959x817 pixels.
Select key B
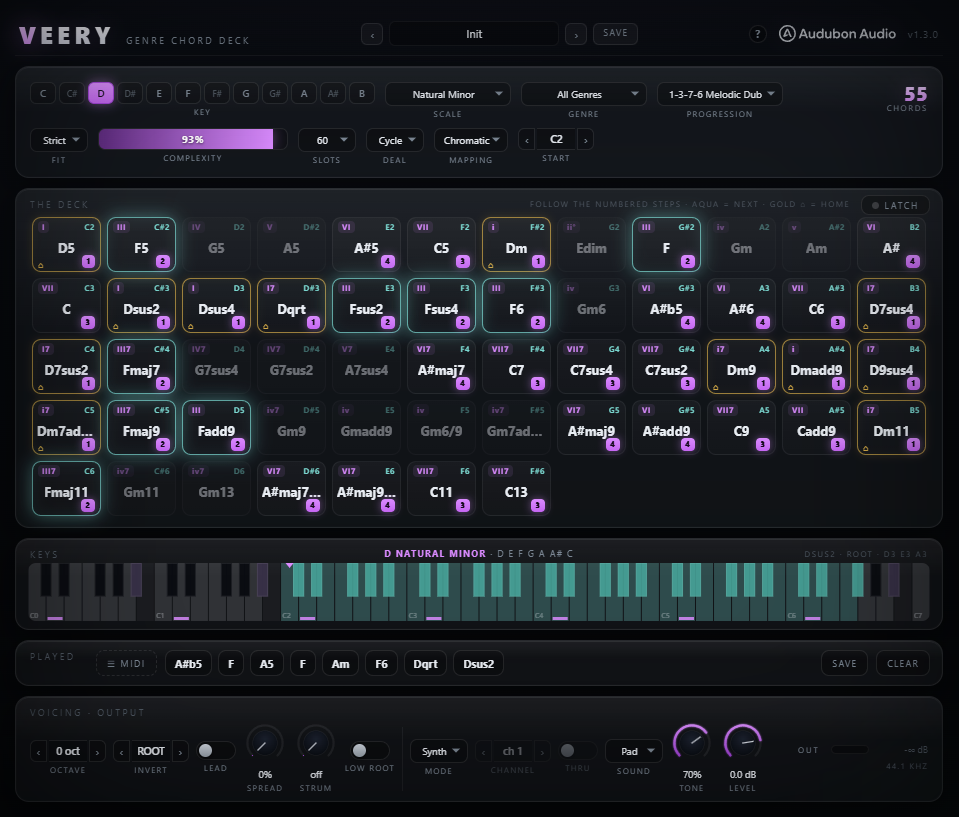pyautogui.click(x=362, y=94)
